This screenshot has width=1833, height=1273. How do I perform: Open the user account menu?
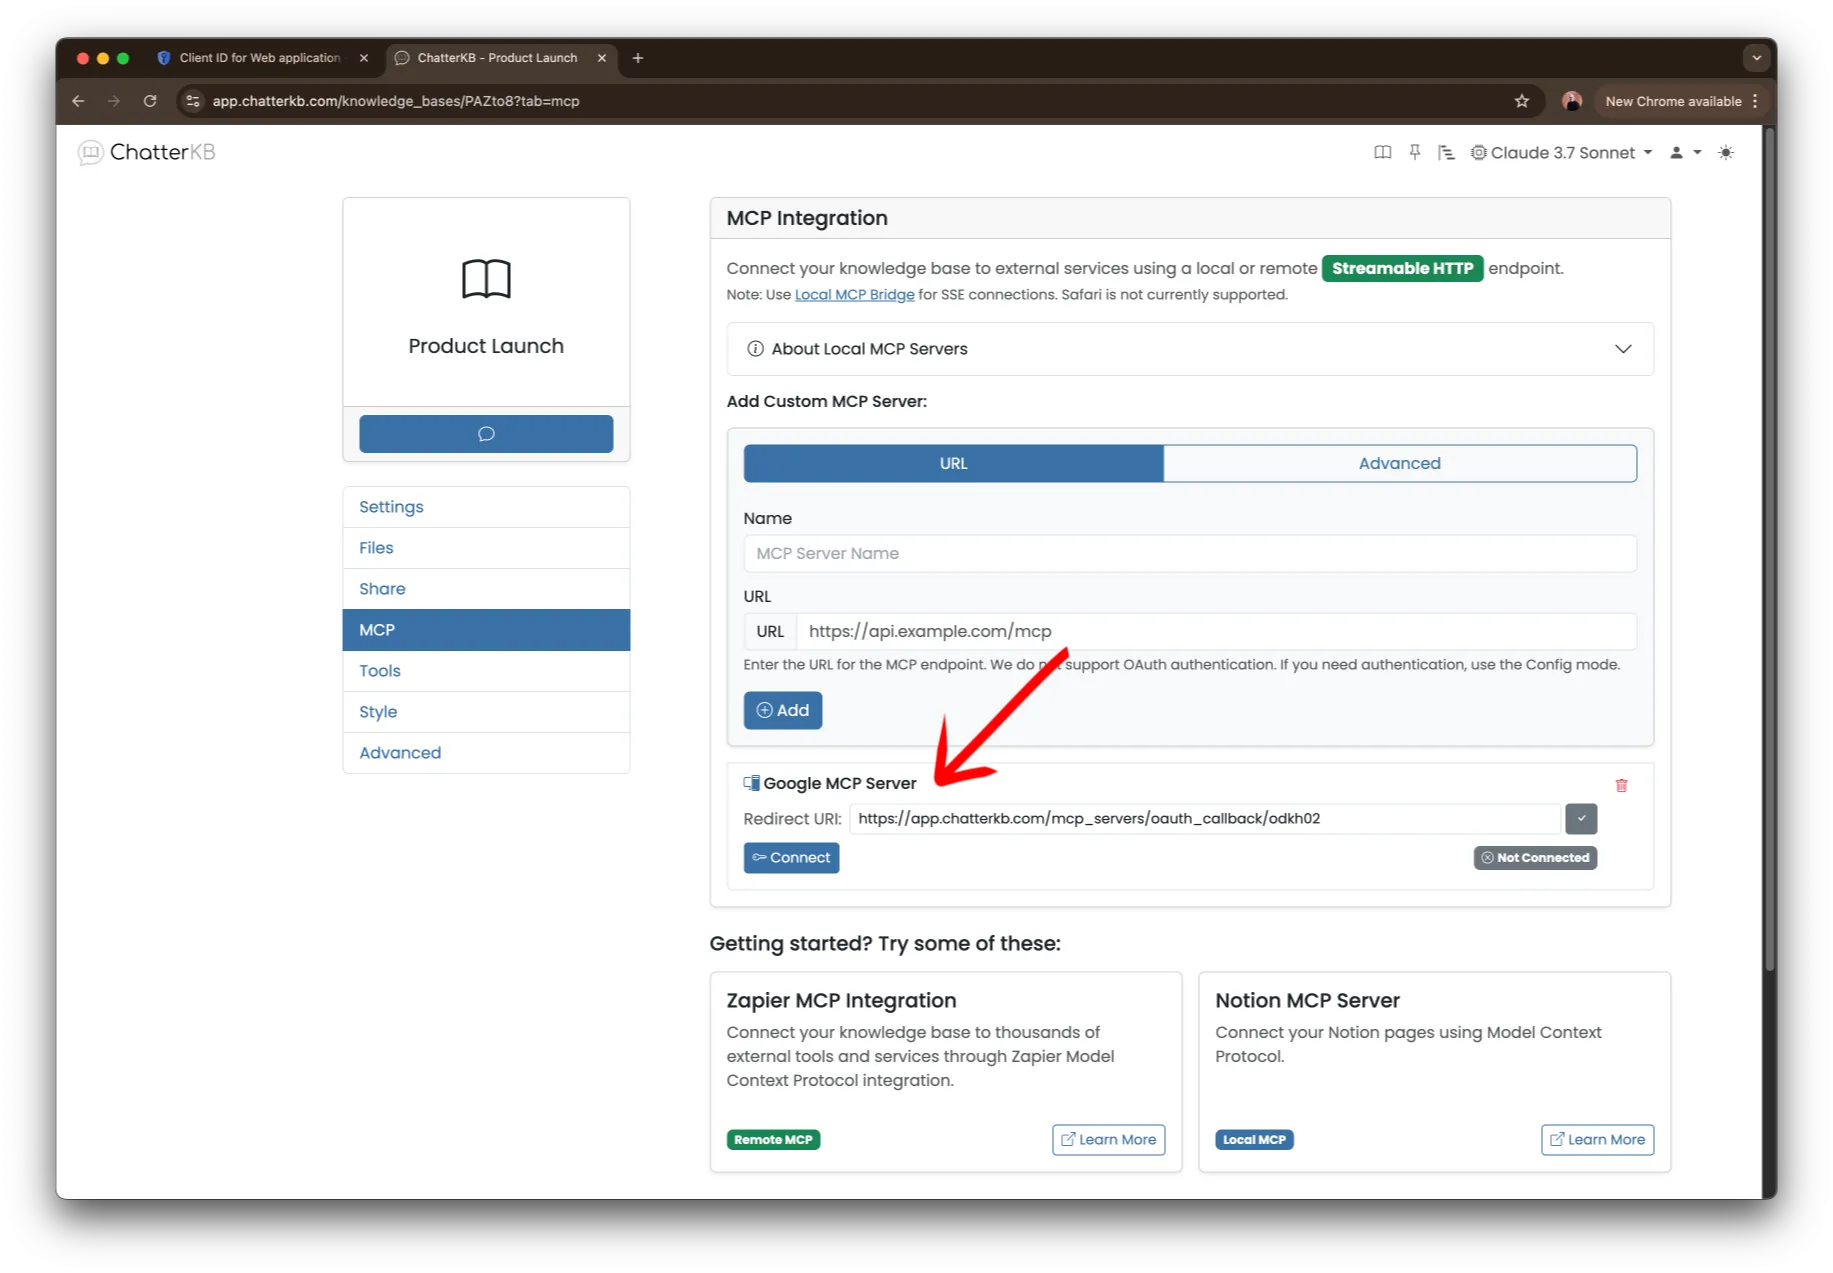(1685, 153)
